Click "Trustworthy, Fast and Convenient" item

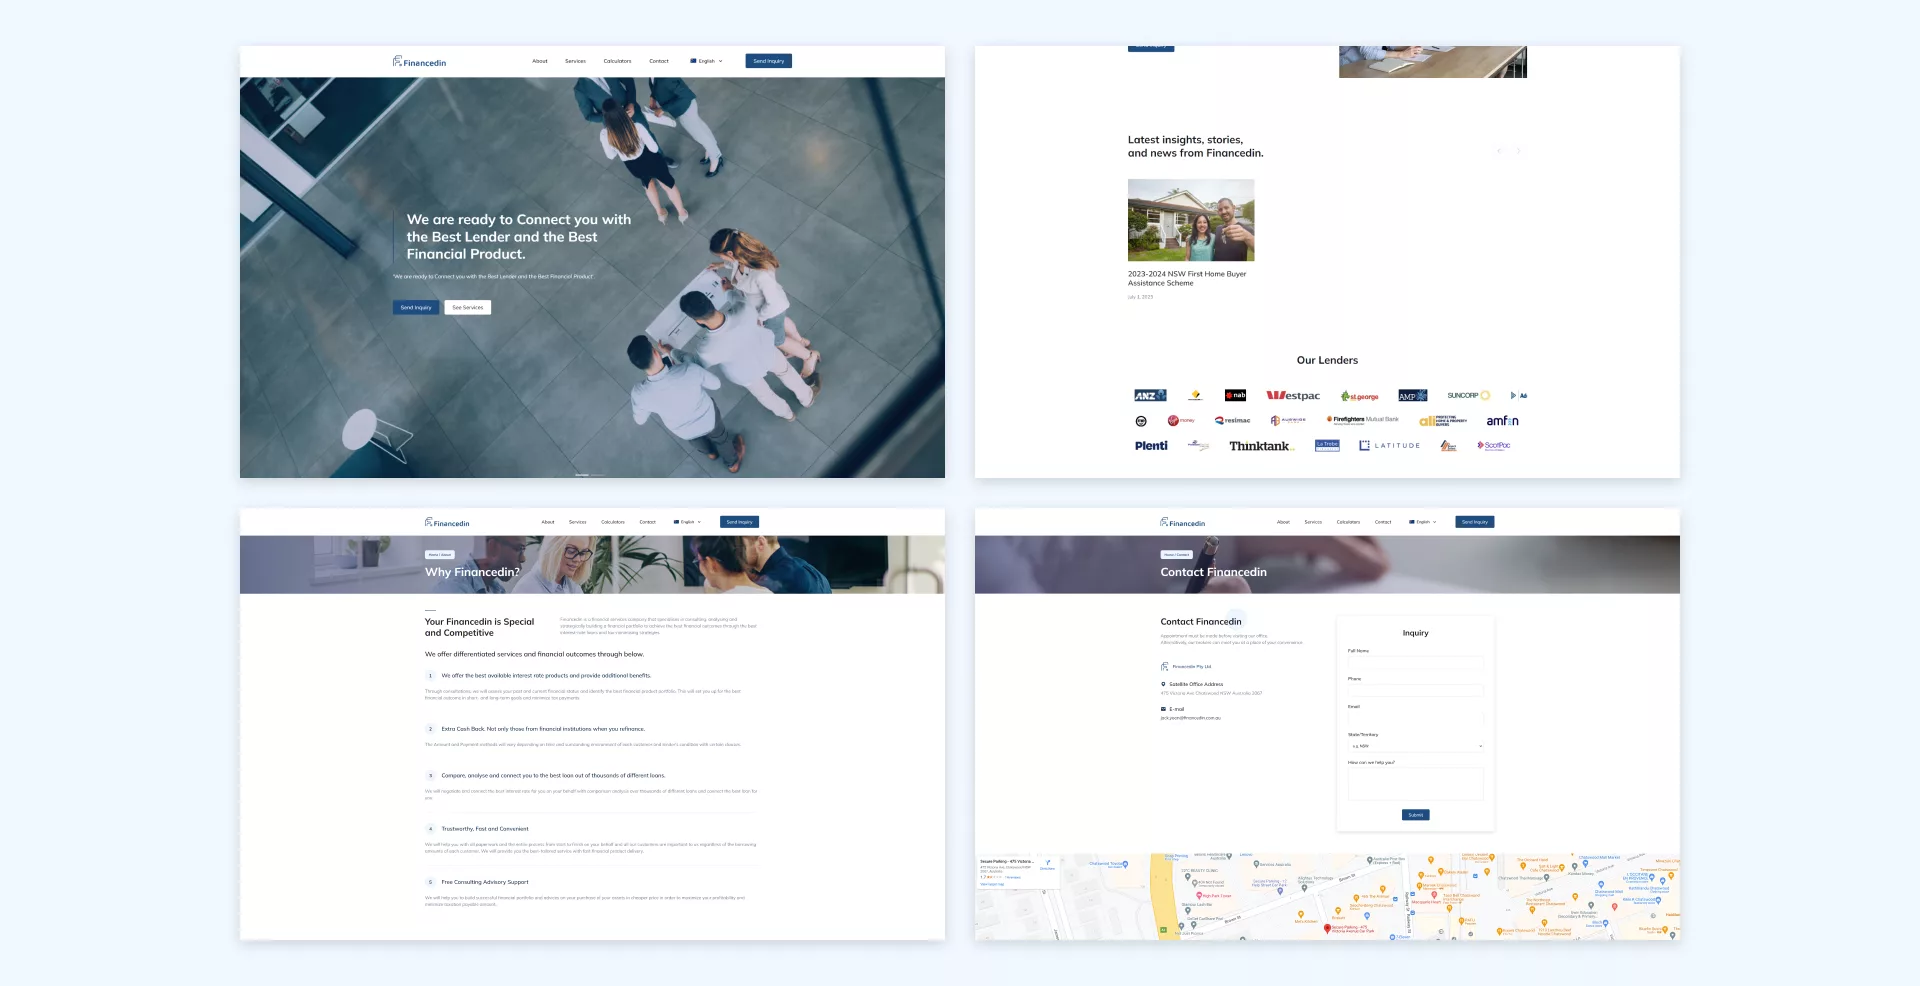click(x=485, y=829)
